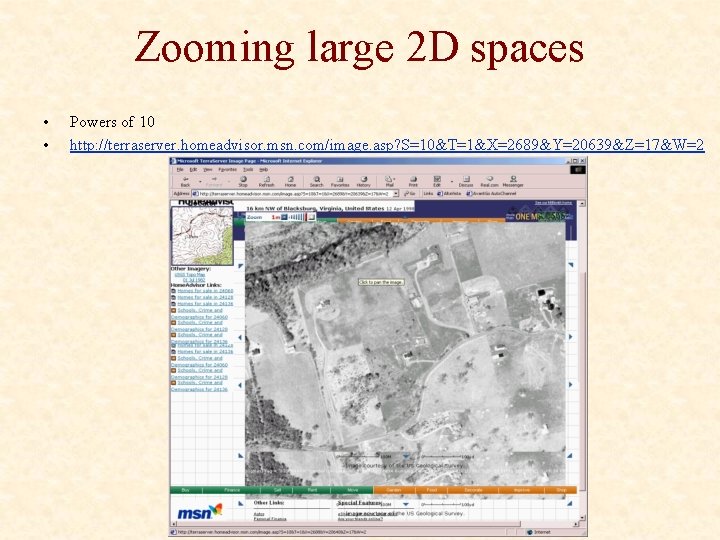This screenshot has height=540, width=720.
Task: Click the Improve tab in the orange bar
Action: pos(522,490)
